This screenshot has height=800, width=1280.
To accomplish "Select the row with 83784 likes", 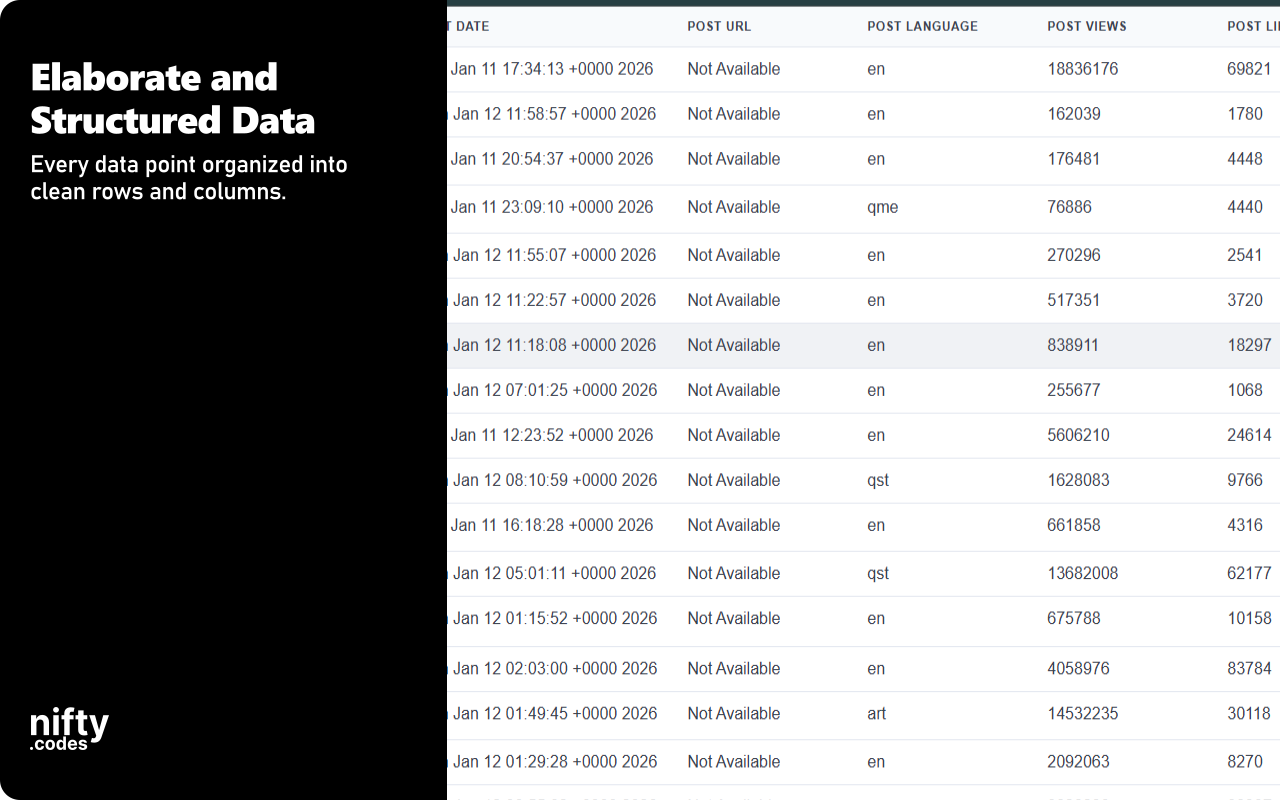I will click(x=1246, y=668).
